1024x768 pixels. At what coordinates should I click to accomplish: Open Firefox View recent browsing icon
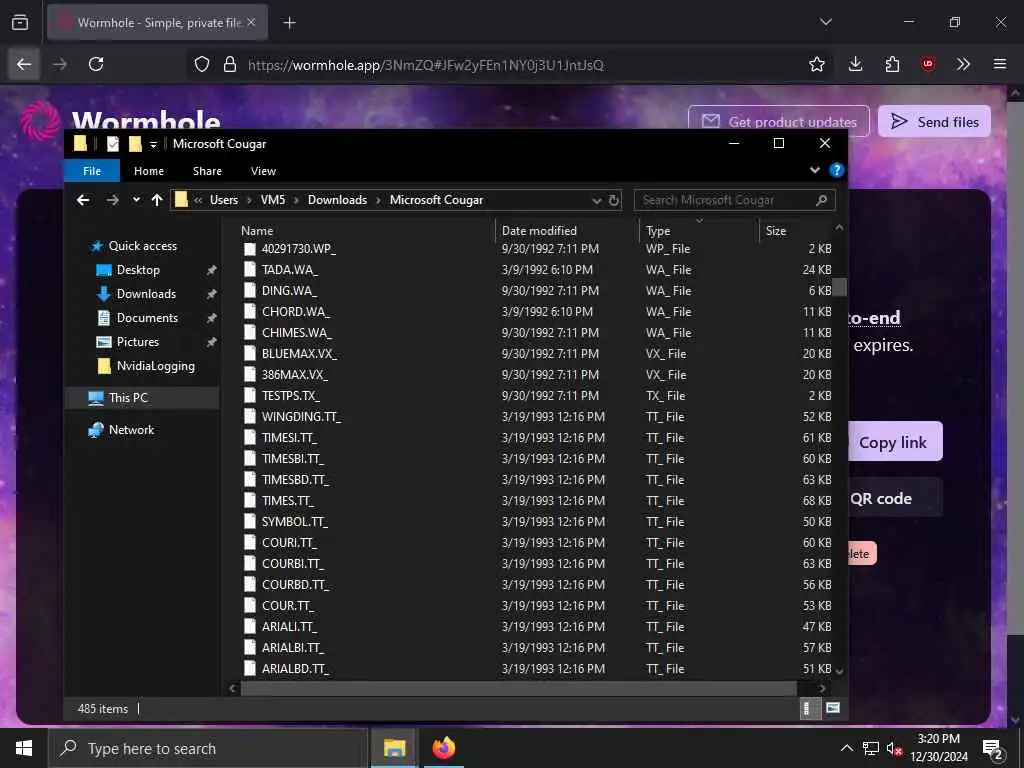(20, 22)
